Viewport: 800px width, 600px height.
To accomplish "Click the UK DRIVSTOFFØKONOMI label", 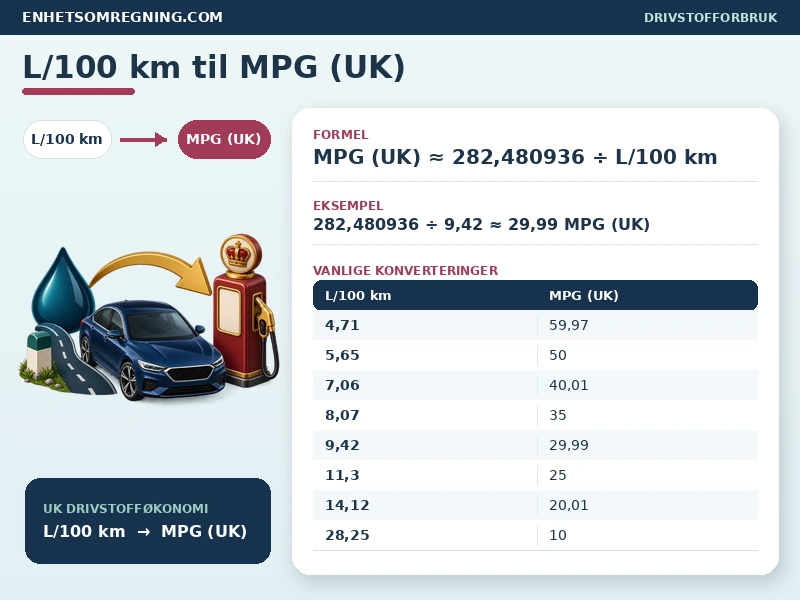I will coord(126,508).
